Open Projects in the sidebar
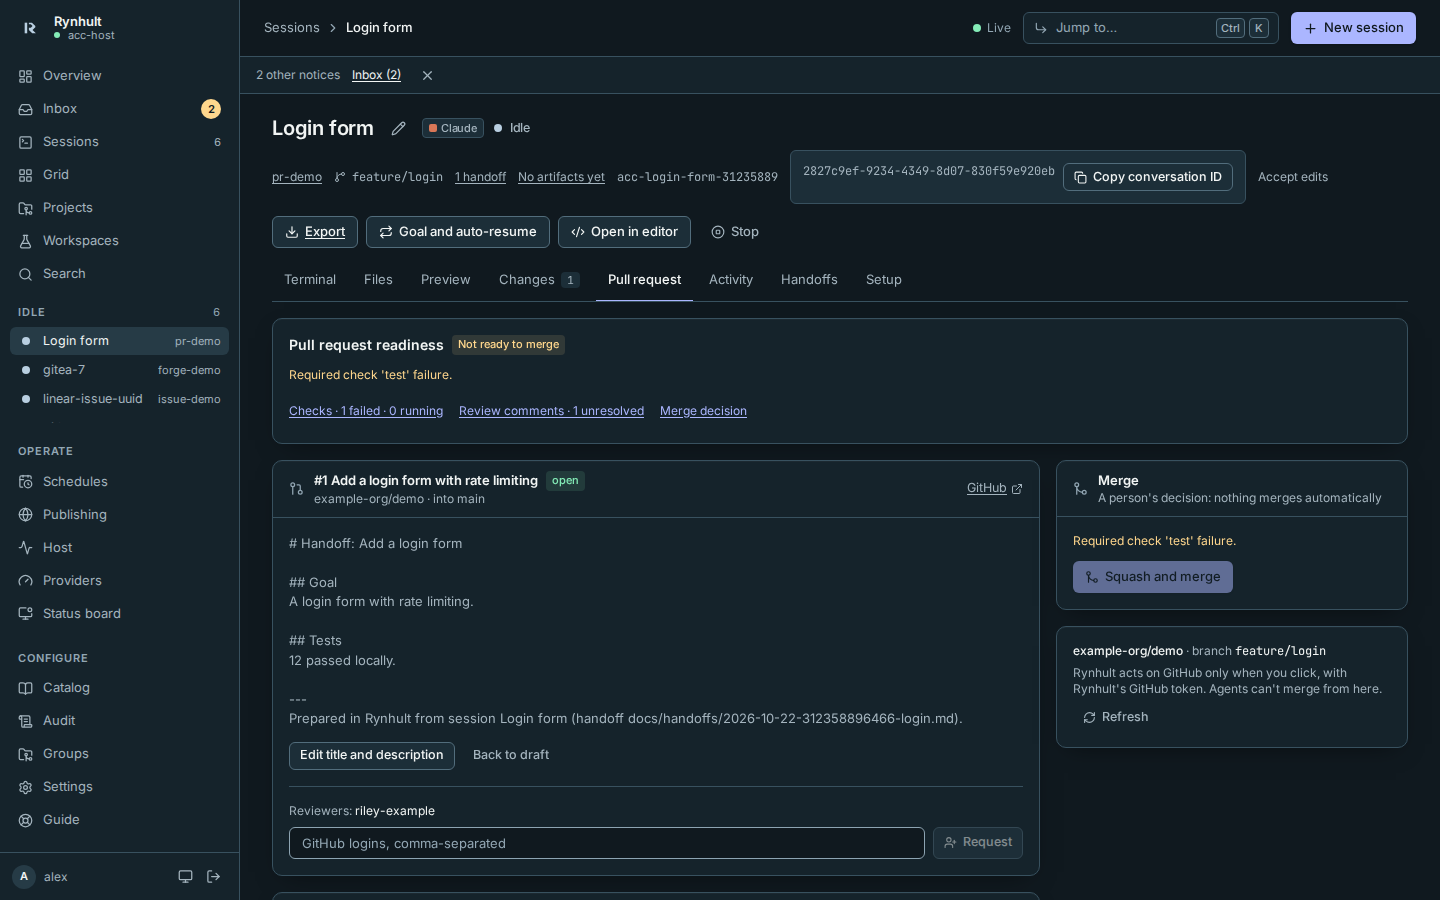This screenshot has width=1440, height=900. coord(120,208)
